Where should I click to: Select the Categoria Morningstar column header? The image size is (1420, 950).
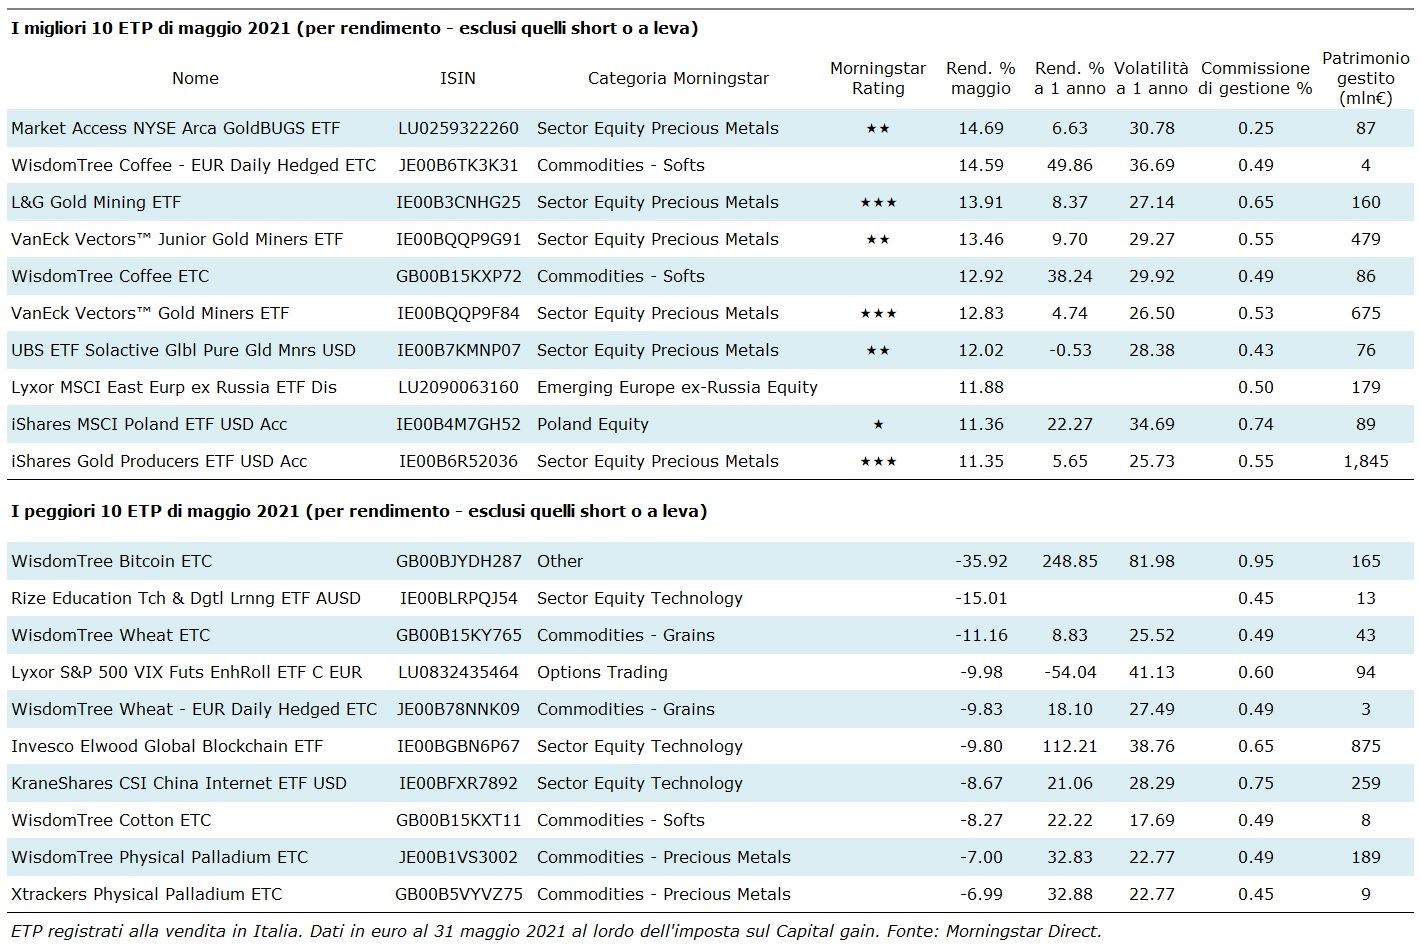[x=678, y=78]
